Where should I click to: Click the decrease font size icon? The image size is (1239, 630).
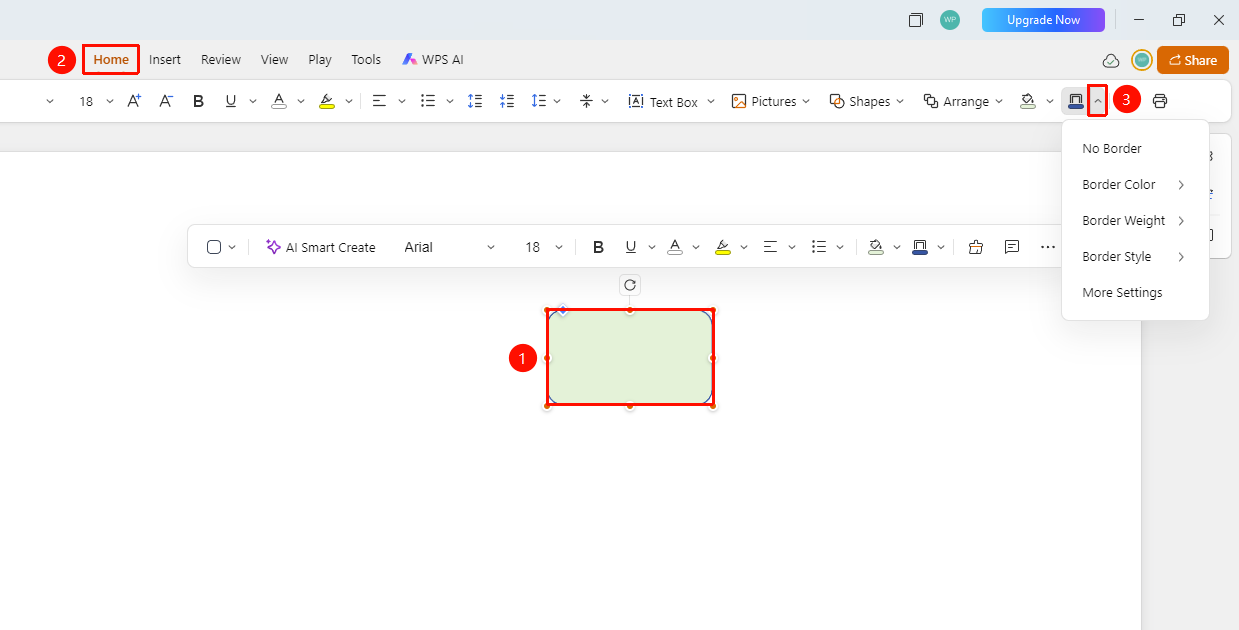[x=166, y=101]
